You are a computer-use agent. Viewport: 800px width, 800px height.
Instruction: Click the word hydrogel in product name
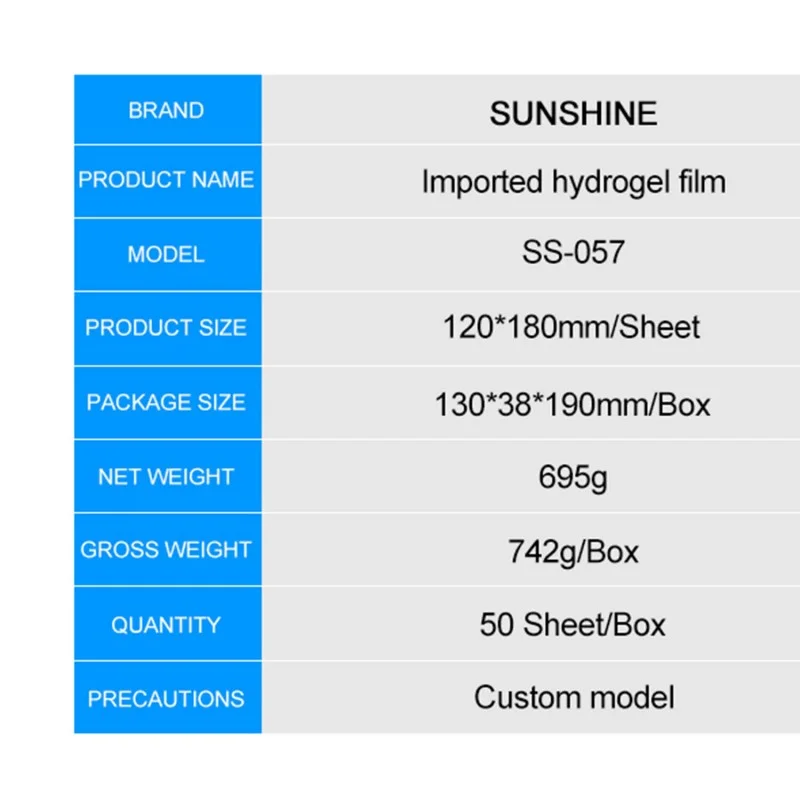[x=610, y=184]
